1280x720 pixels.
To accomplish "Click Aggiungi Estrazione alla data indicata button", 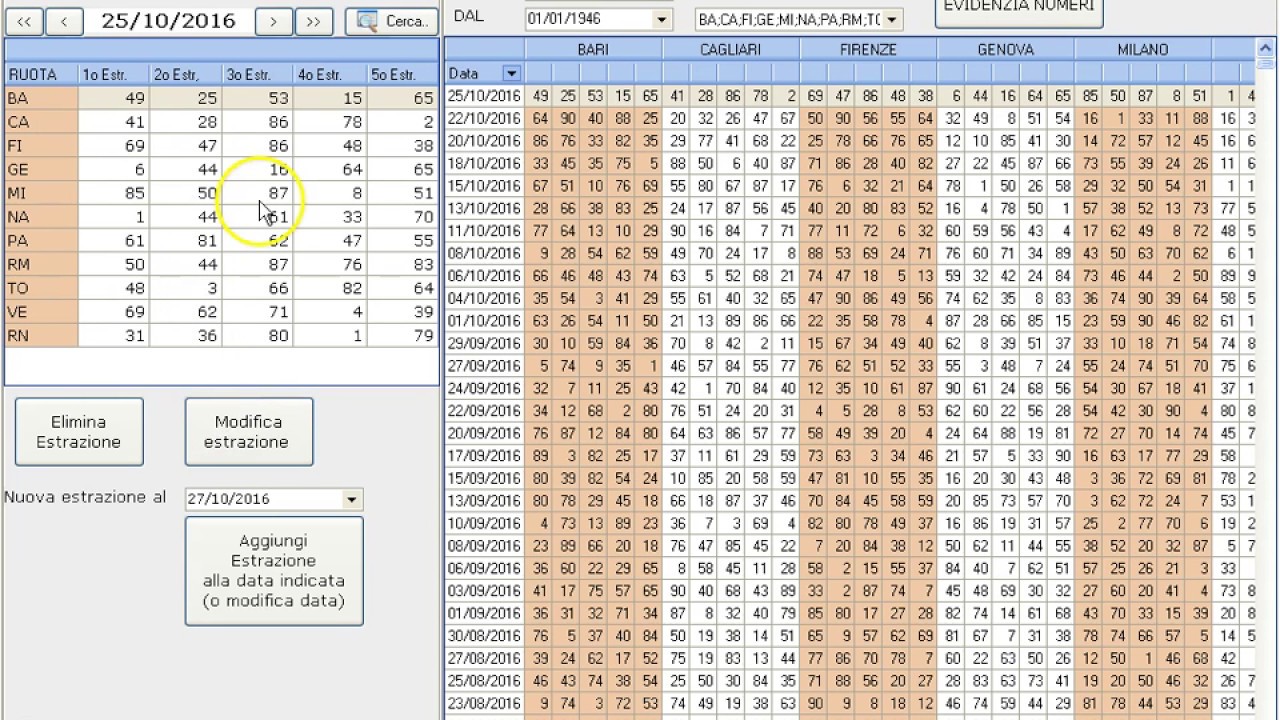I will click(274, 571).
